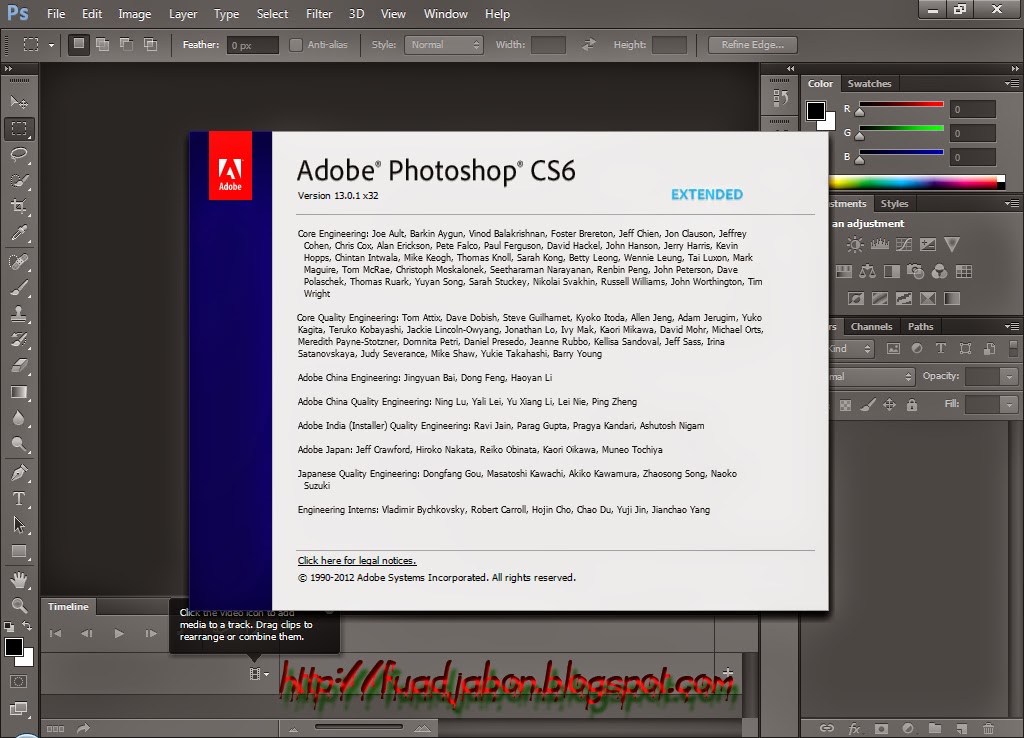Select the Move tool
The image size is (1024, 738).
19,102
